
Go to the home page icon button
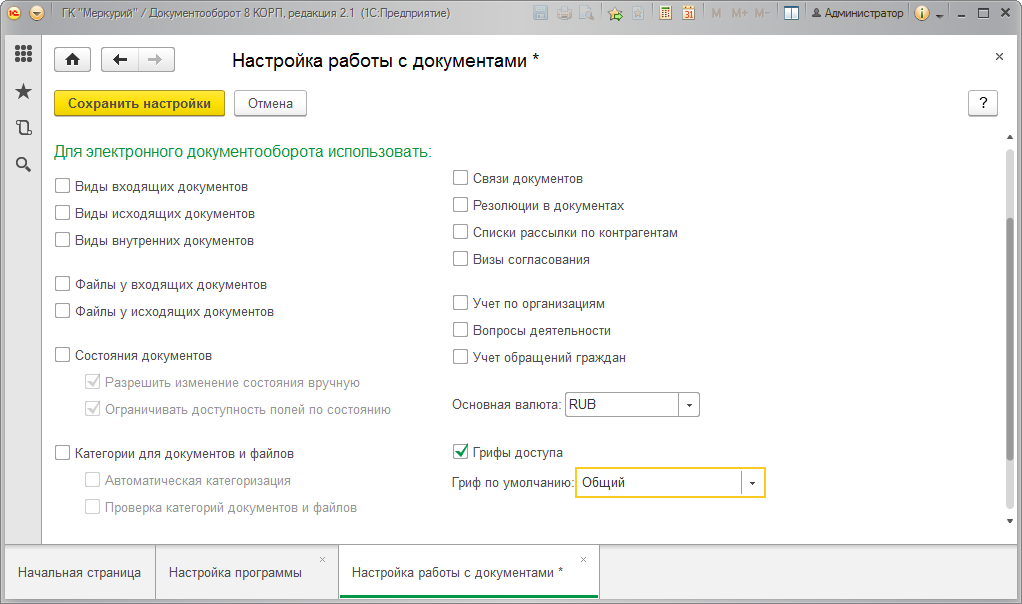coord(72,60)
